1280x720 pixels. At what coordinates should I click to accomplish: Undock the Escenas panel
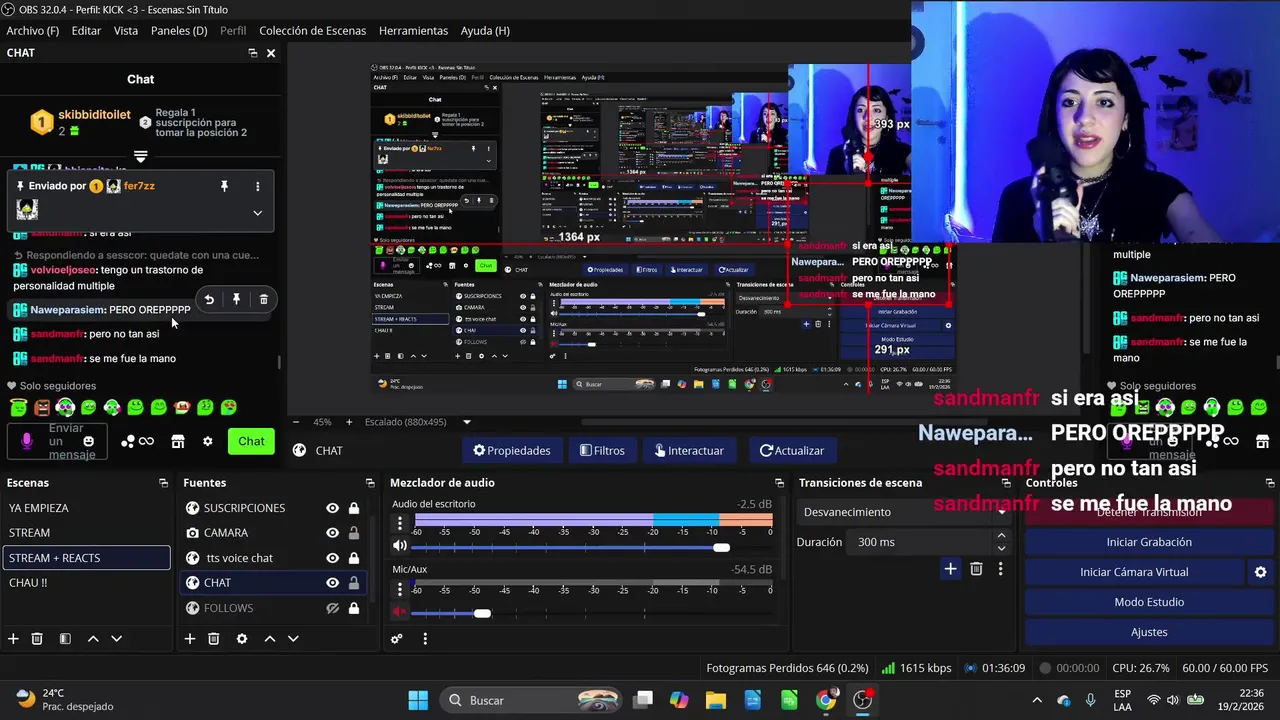point(163,483)
